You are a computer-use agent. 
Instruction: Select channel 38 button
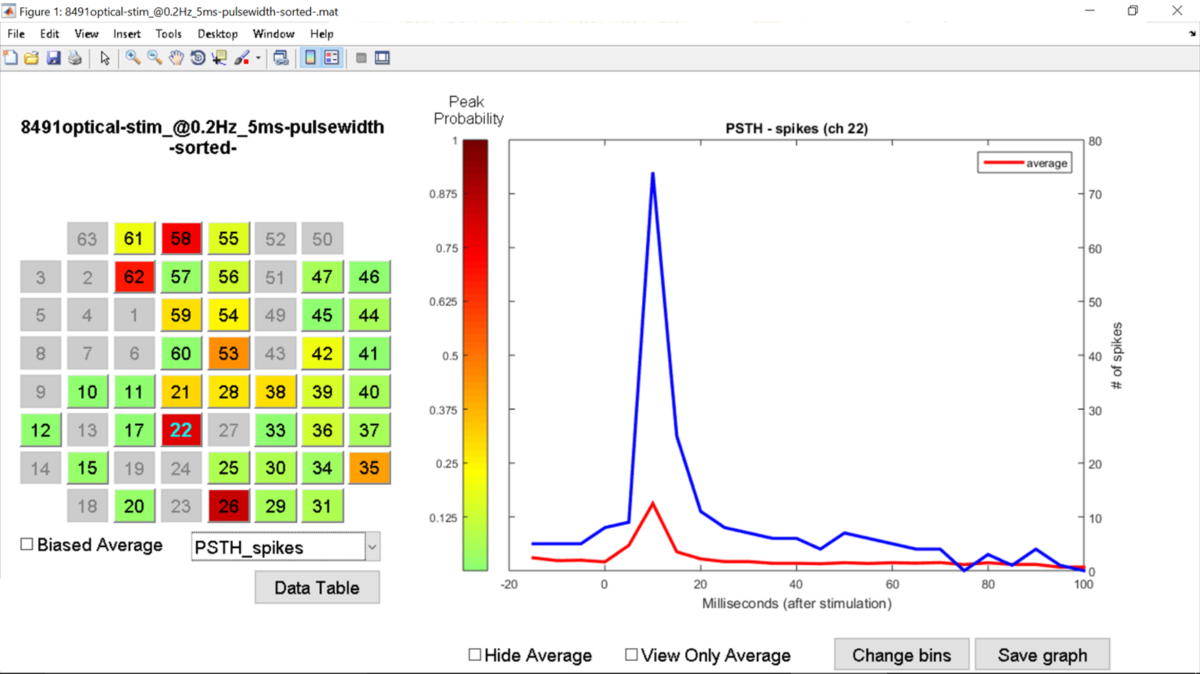[275, 392]
